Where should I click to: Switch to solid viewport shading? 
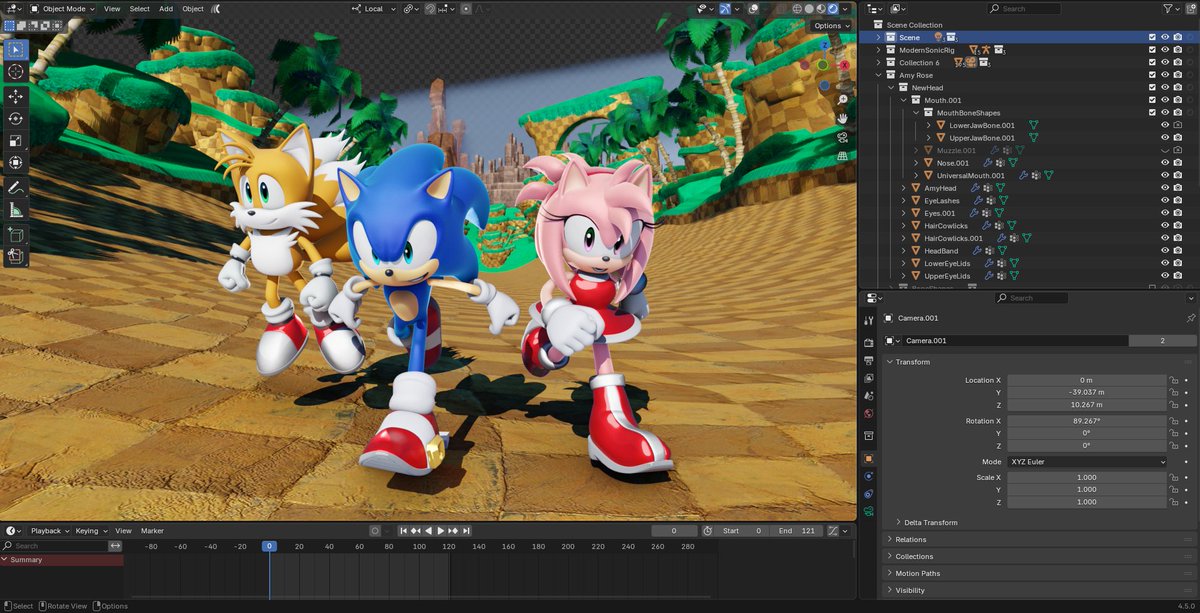click(809, 9)
